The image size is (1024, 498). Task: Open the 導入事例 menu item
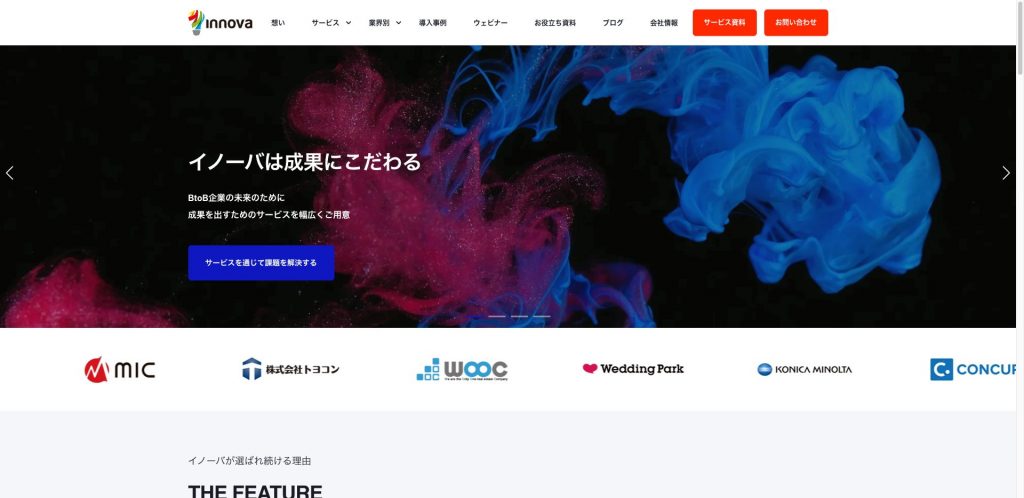tap(432, 23)
